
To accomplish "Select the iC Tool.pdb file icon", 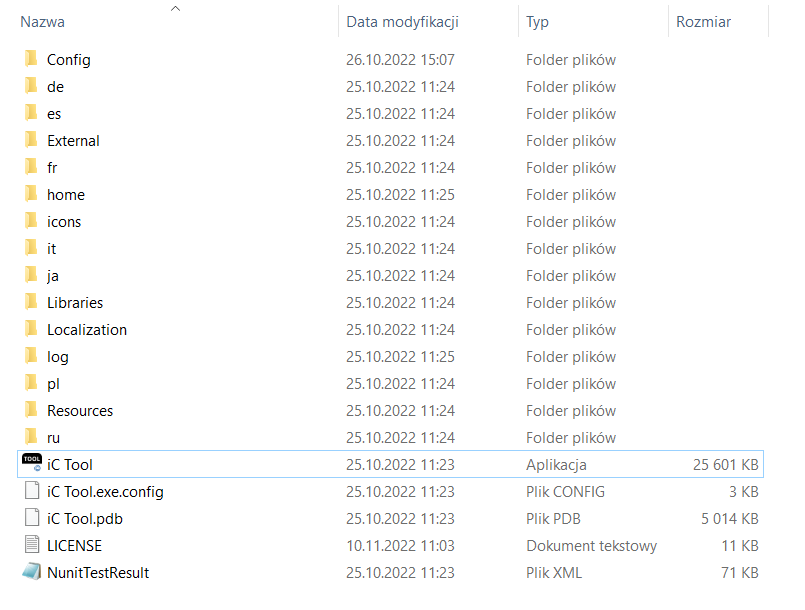I will tap(31, 518).
